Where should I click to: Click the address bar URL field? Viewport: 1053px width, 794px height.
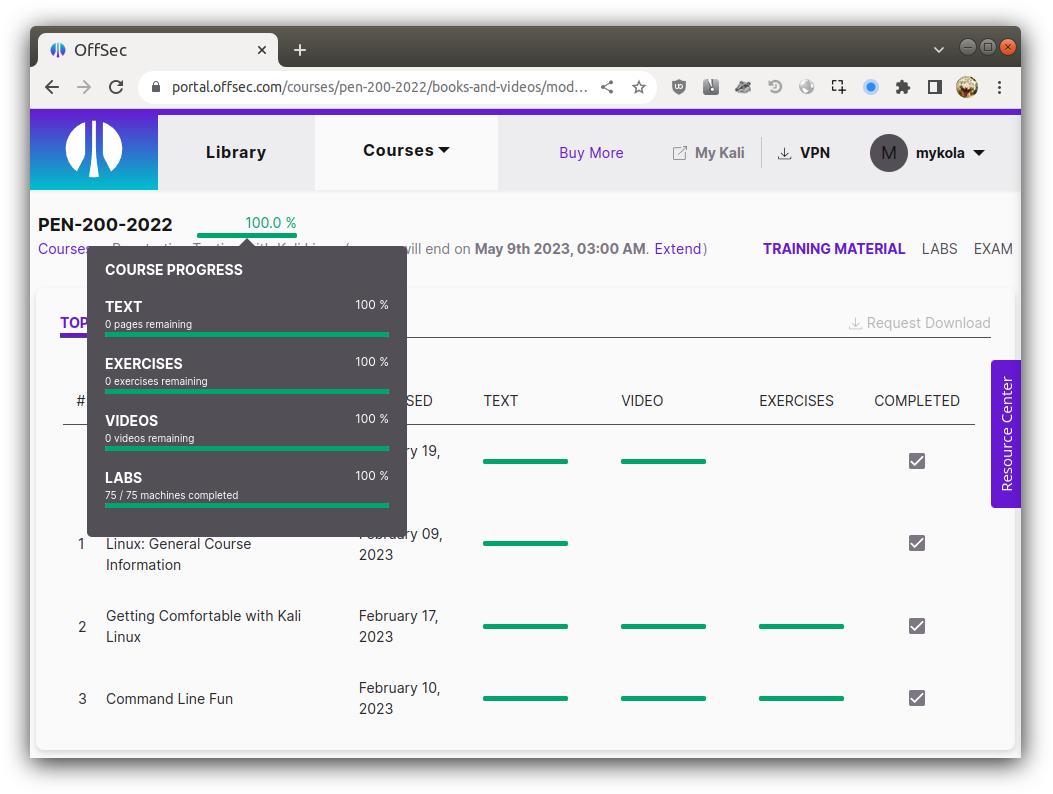pos(379,87)
